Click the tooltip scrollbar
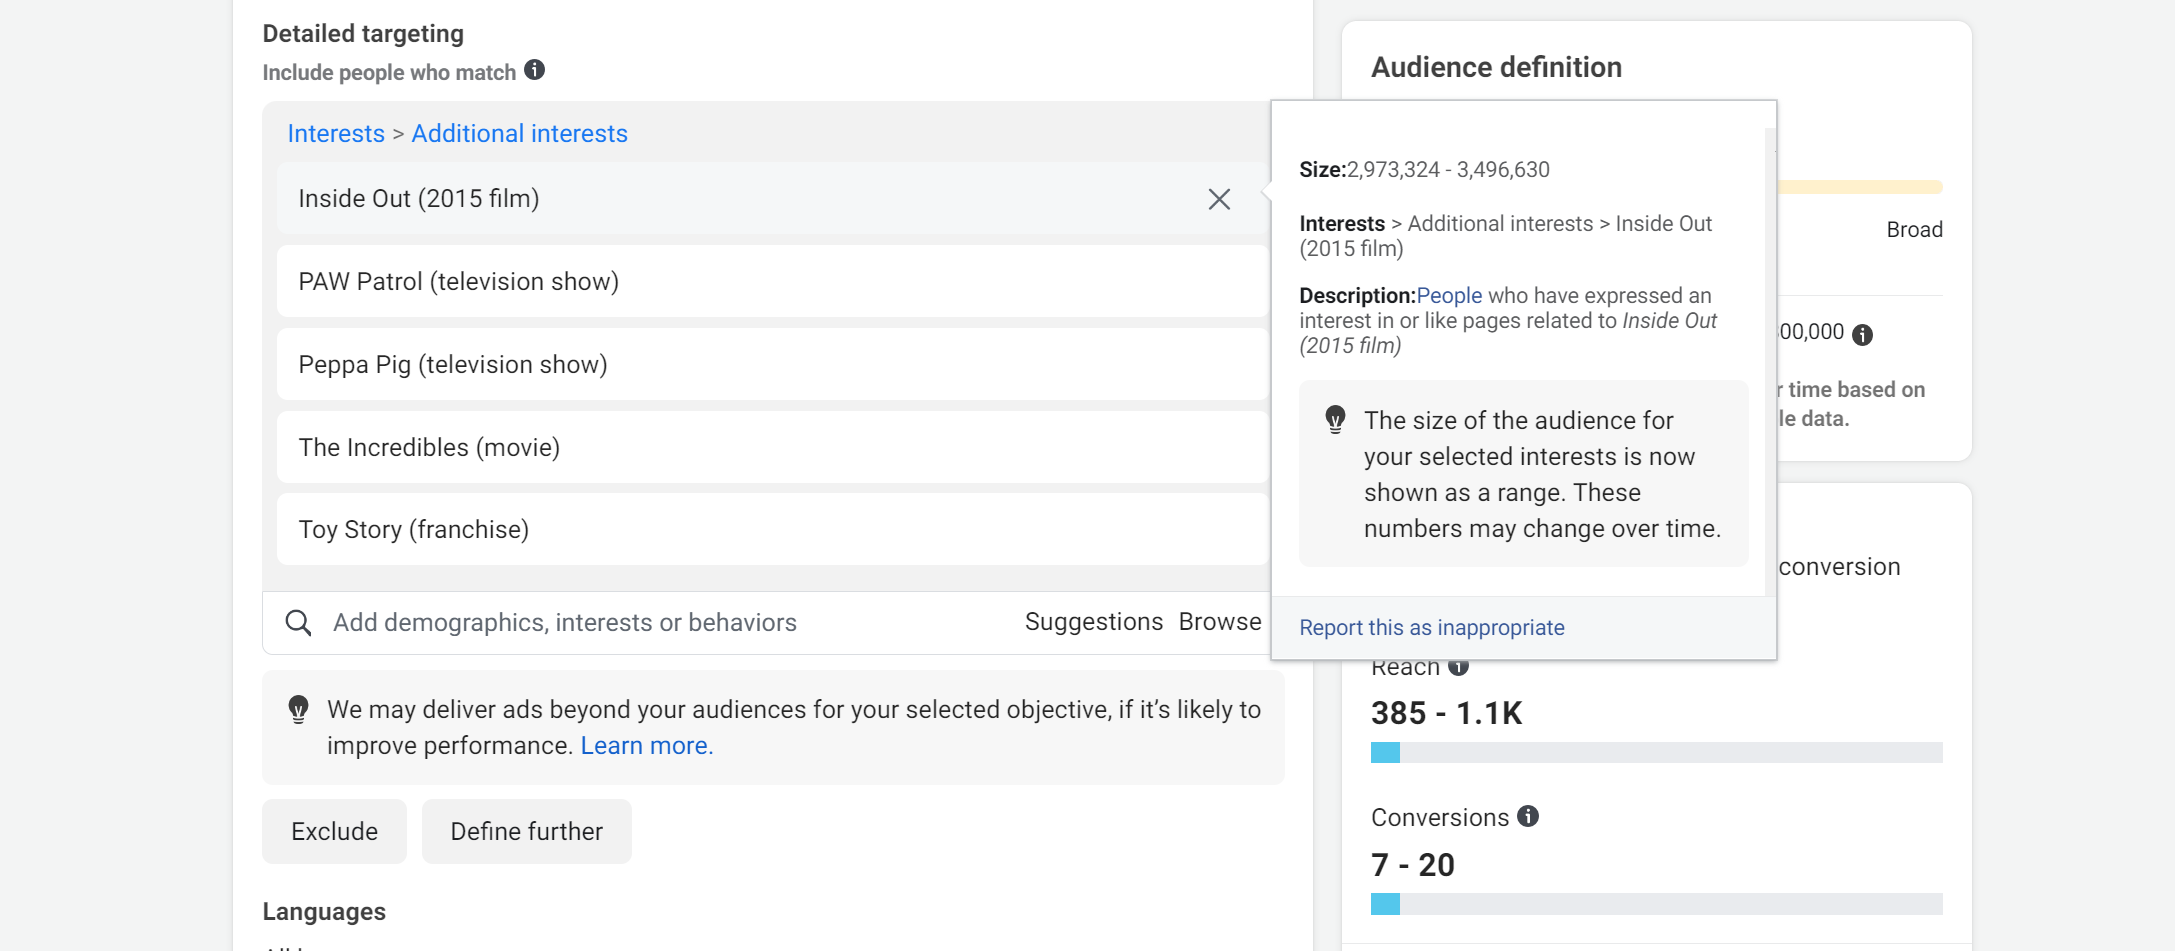The image size is (2175, 951). tap(1770, 360)
